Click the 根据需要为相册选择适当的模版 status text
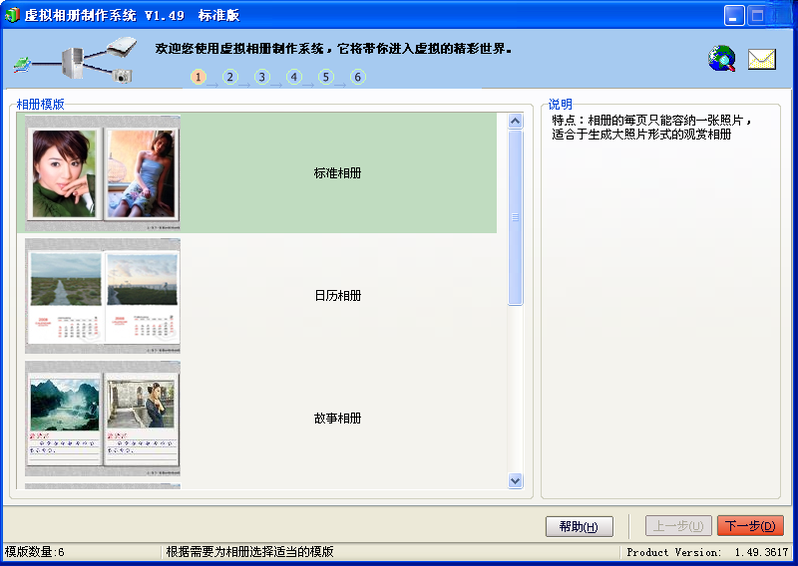Viewport: 798px width, 566px height. click(x=250, y=552)
